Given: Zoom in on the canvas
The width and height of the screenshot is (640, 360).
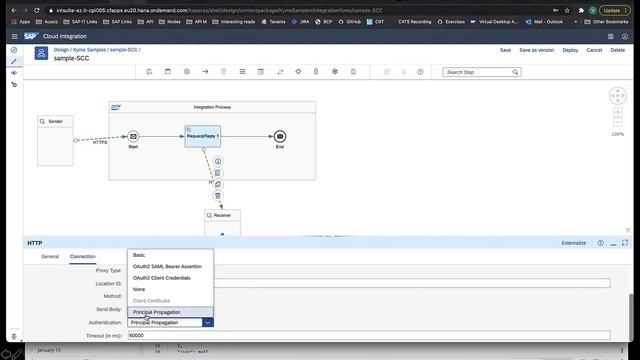Looking at the screenshot, I should (618, 112).
